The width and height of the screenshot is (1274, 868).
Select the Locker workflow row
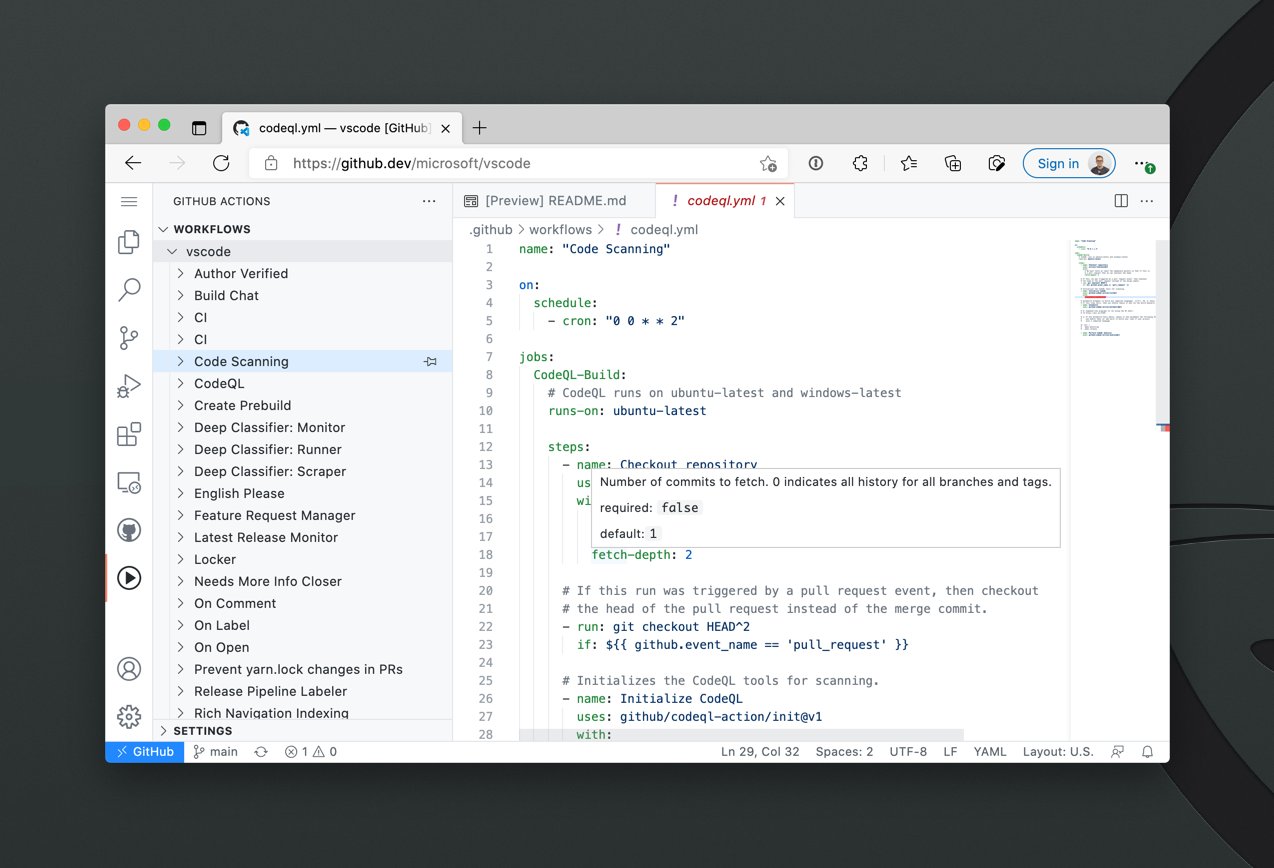[x=303, y=560]
